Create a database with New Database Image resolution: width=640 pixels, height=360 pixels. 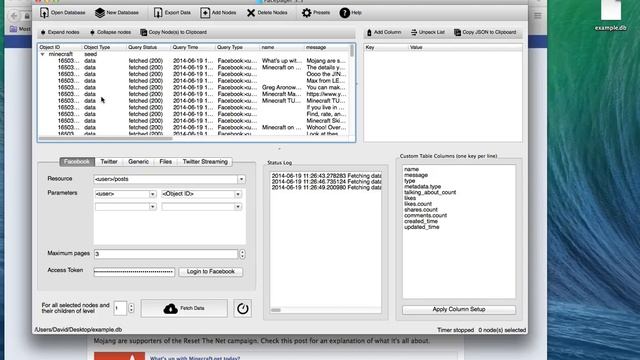click(x=116, y=13)
